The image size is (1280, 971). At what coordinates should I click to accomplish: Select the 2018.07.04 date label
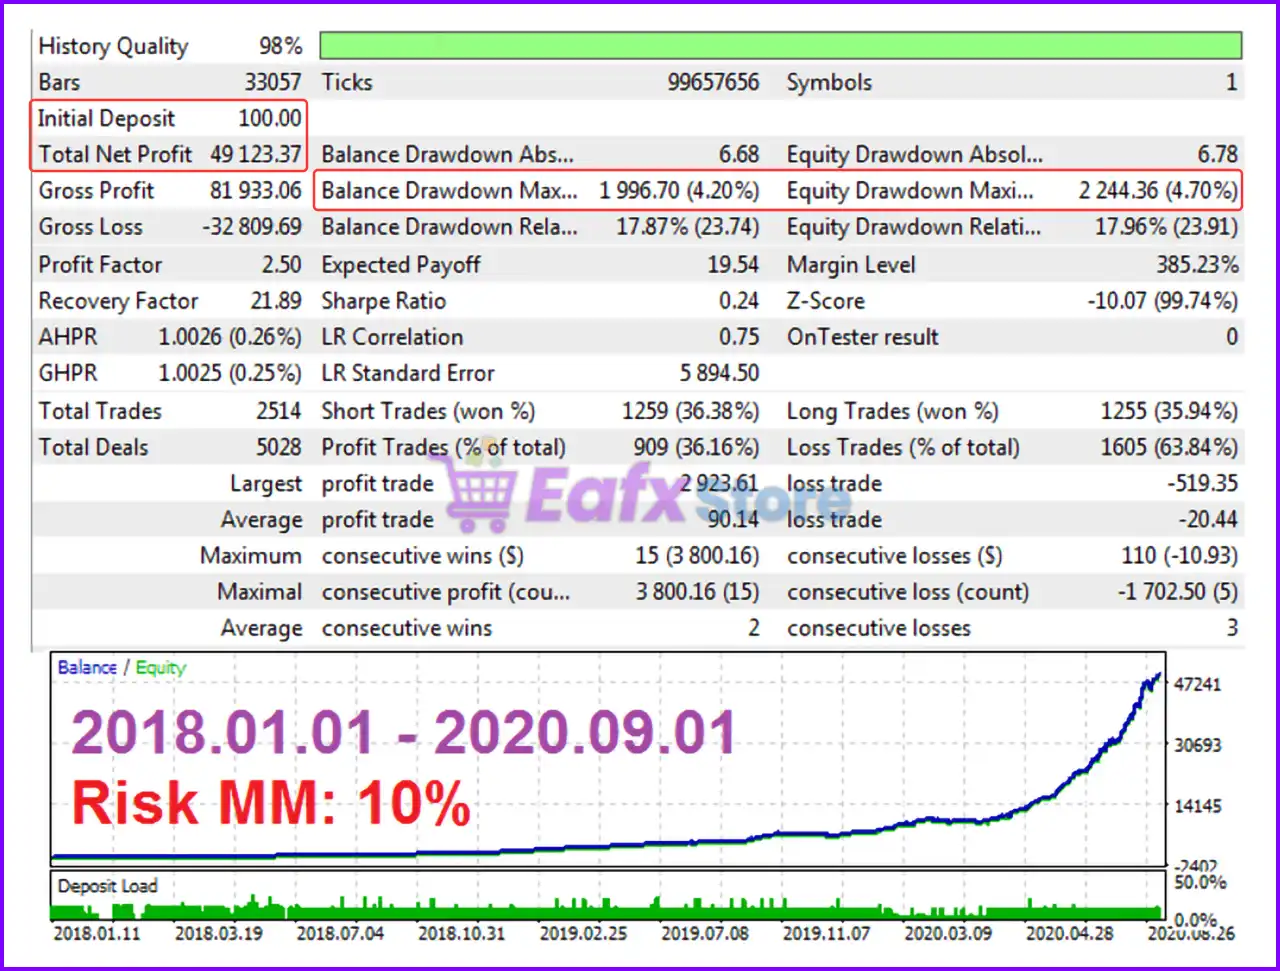(x=341, y=933)
